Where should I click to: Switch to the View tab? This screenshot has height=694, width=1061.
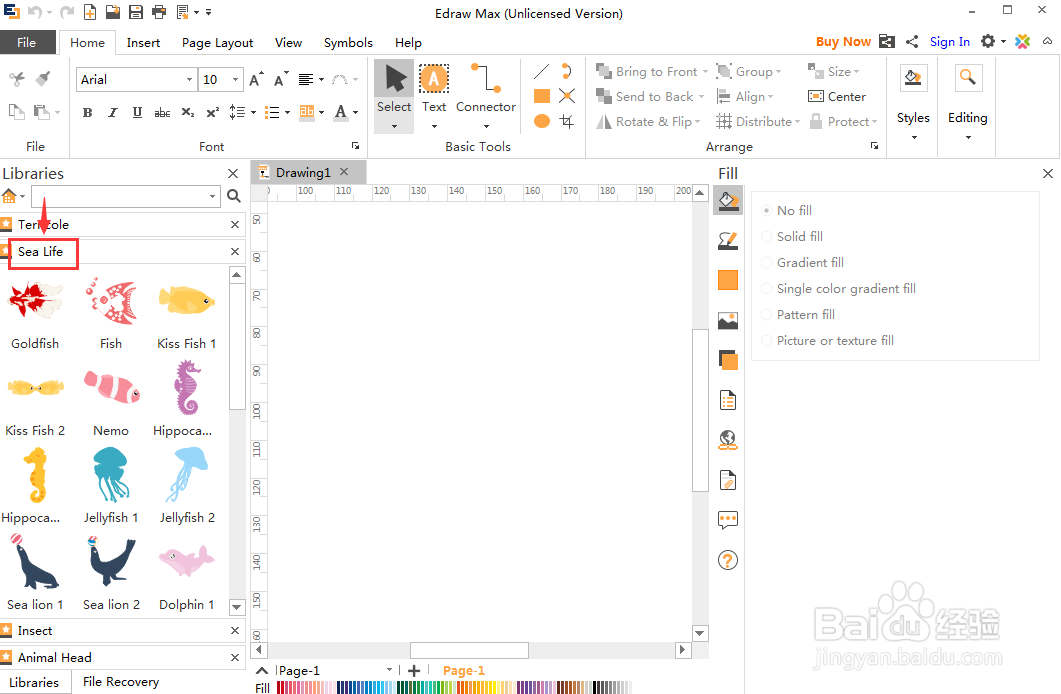(x=288, y=43)
